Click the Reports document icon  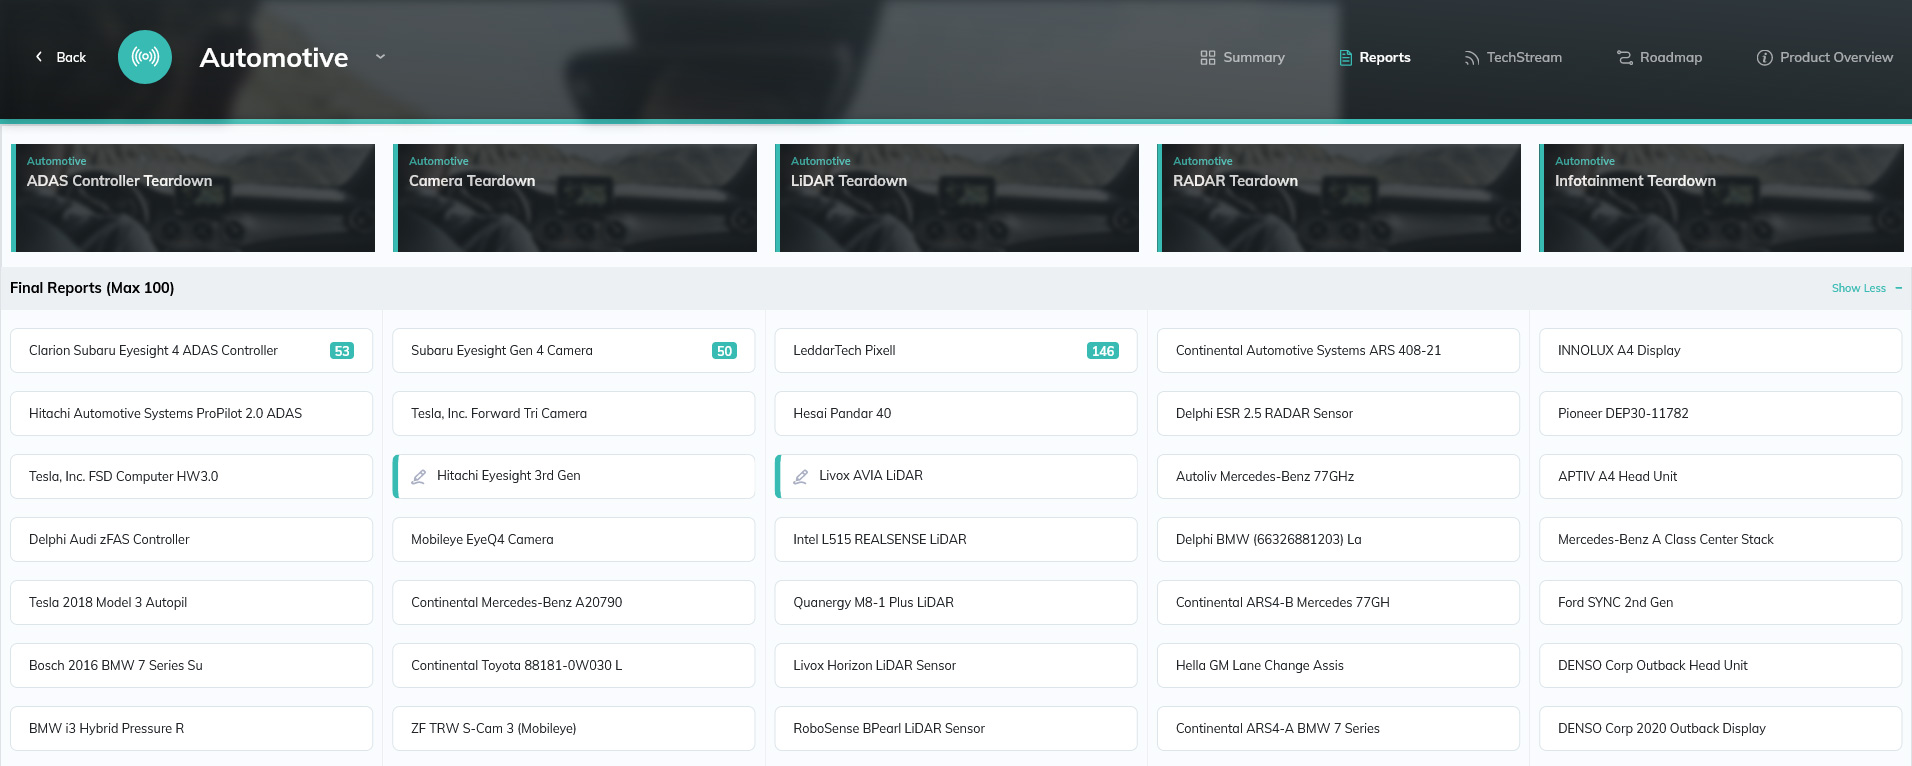[x=1346, y=58]
